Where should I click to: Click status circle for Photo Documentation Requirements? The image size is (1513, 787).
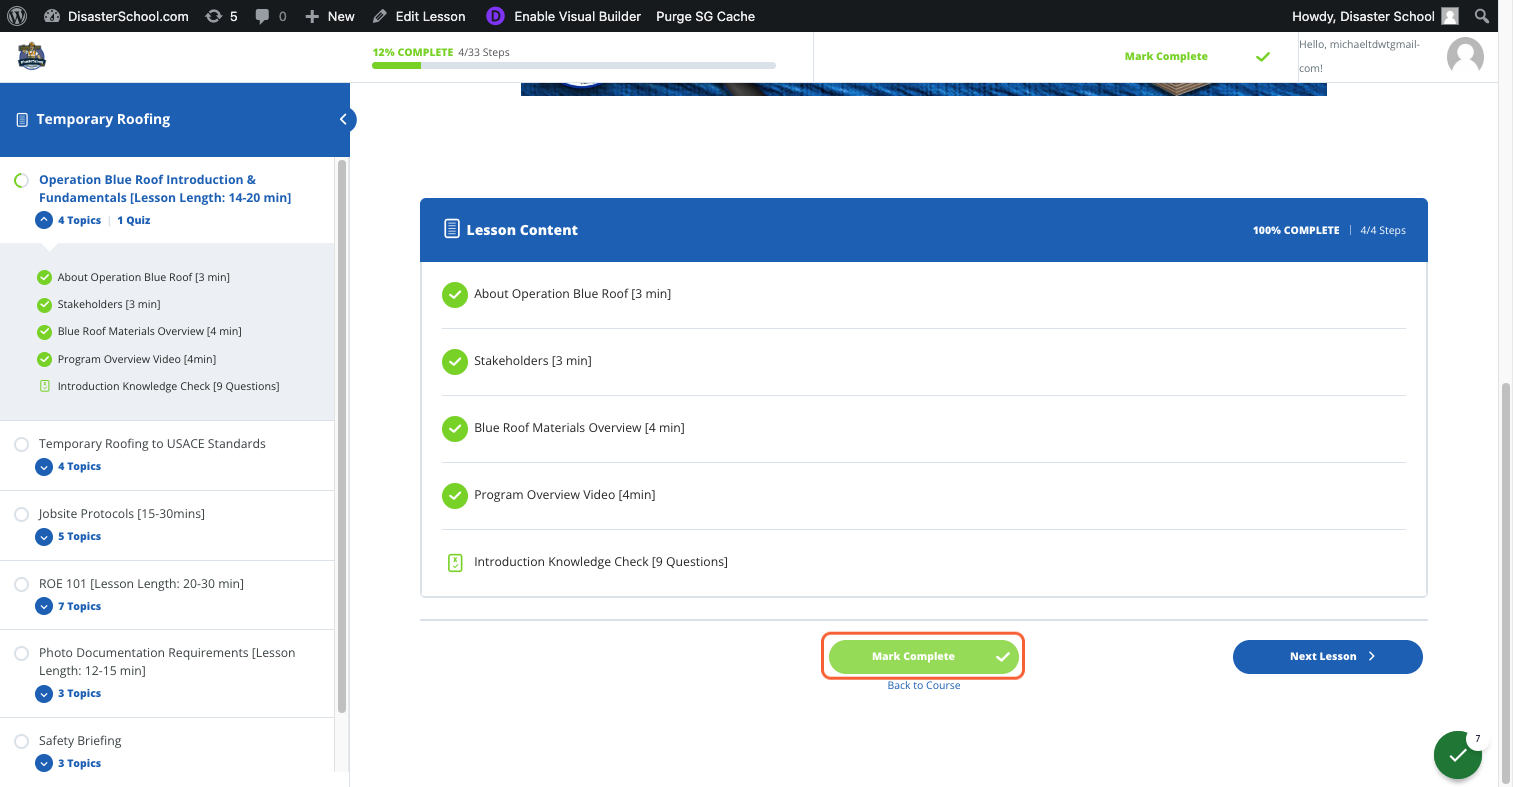[x=21, y=653]
